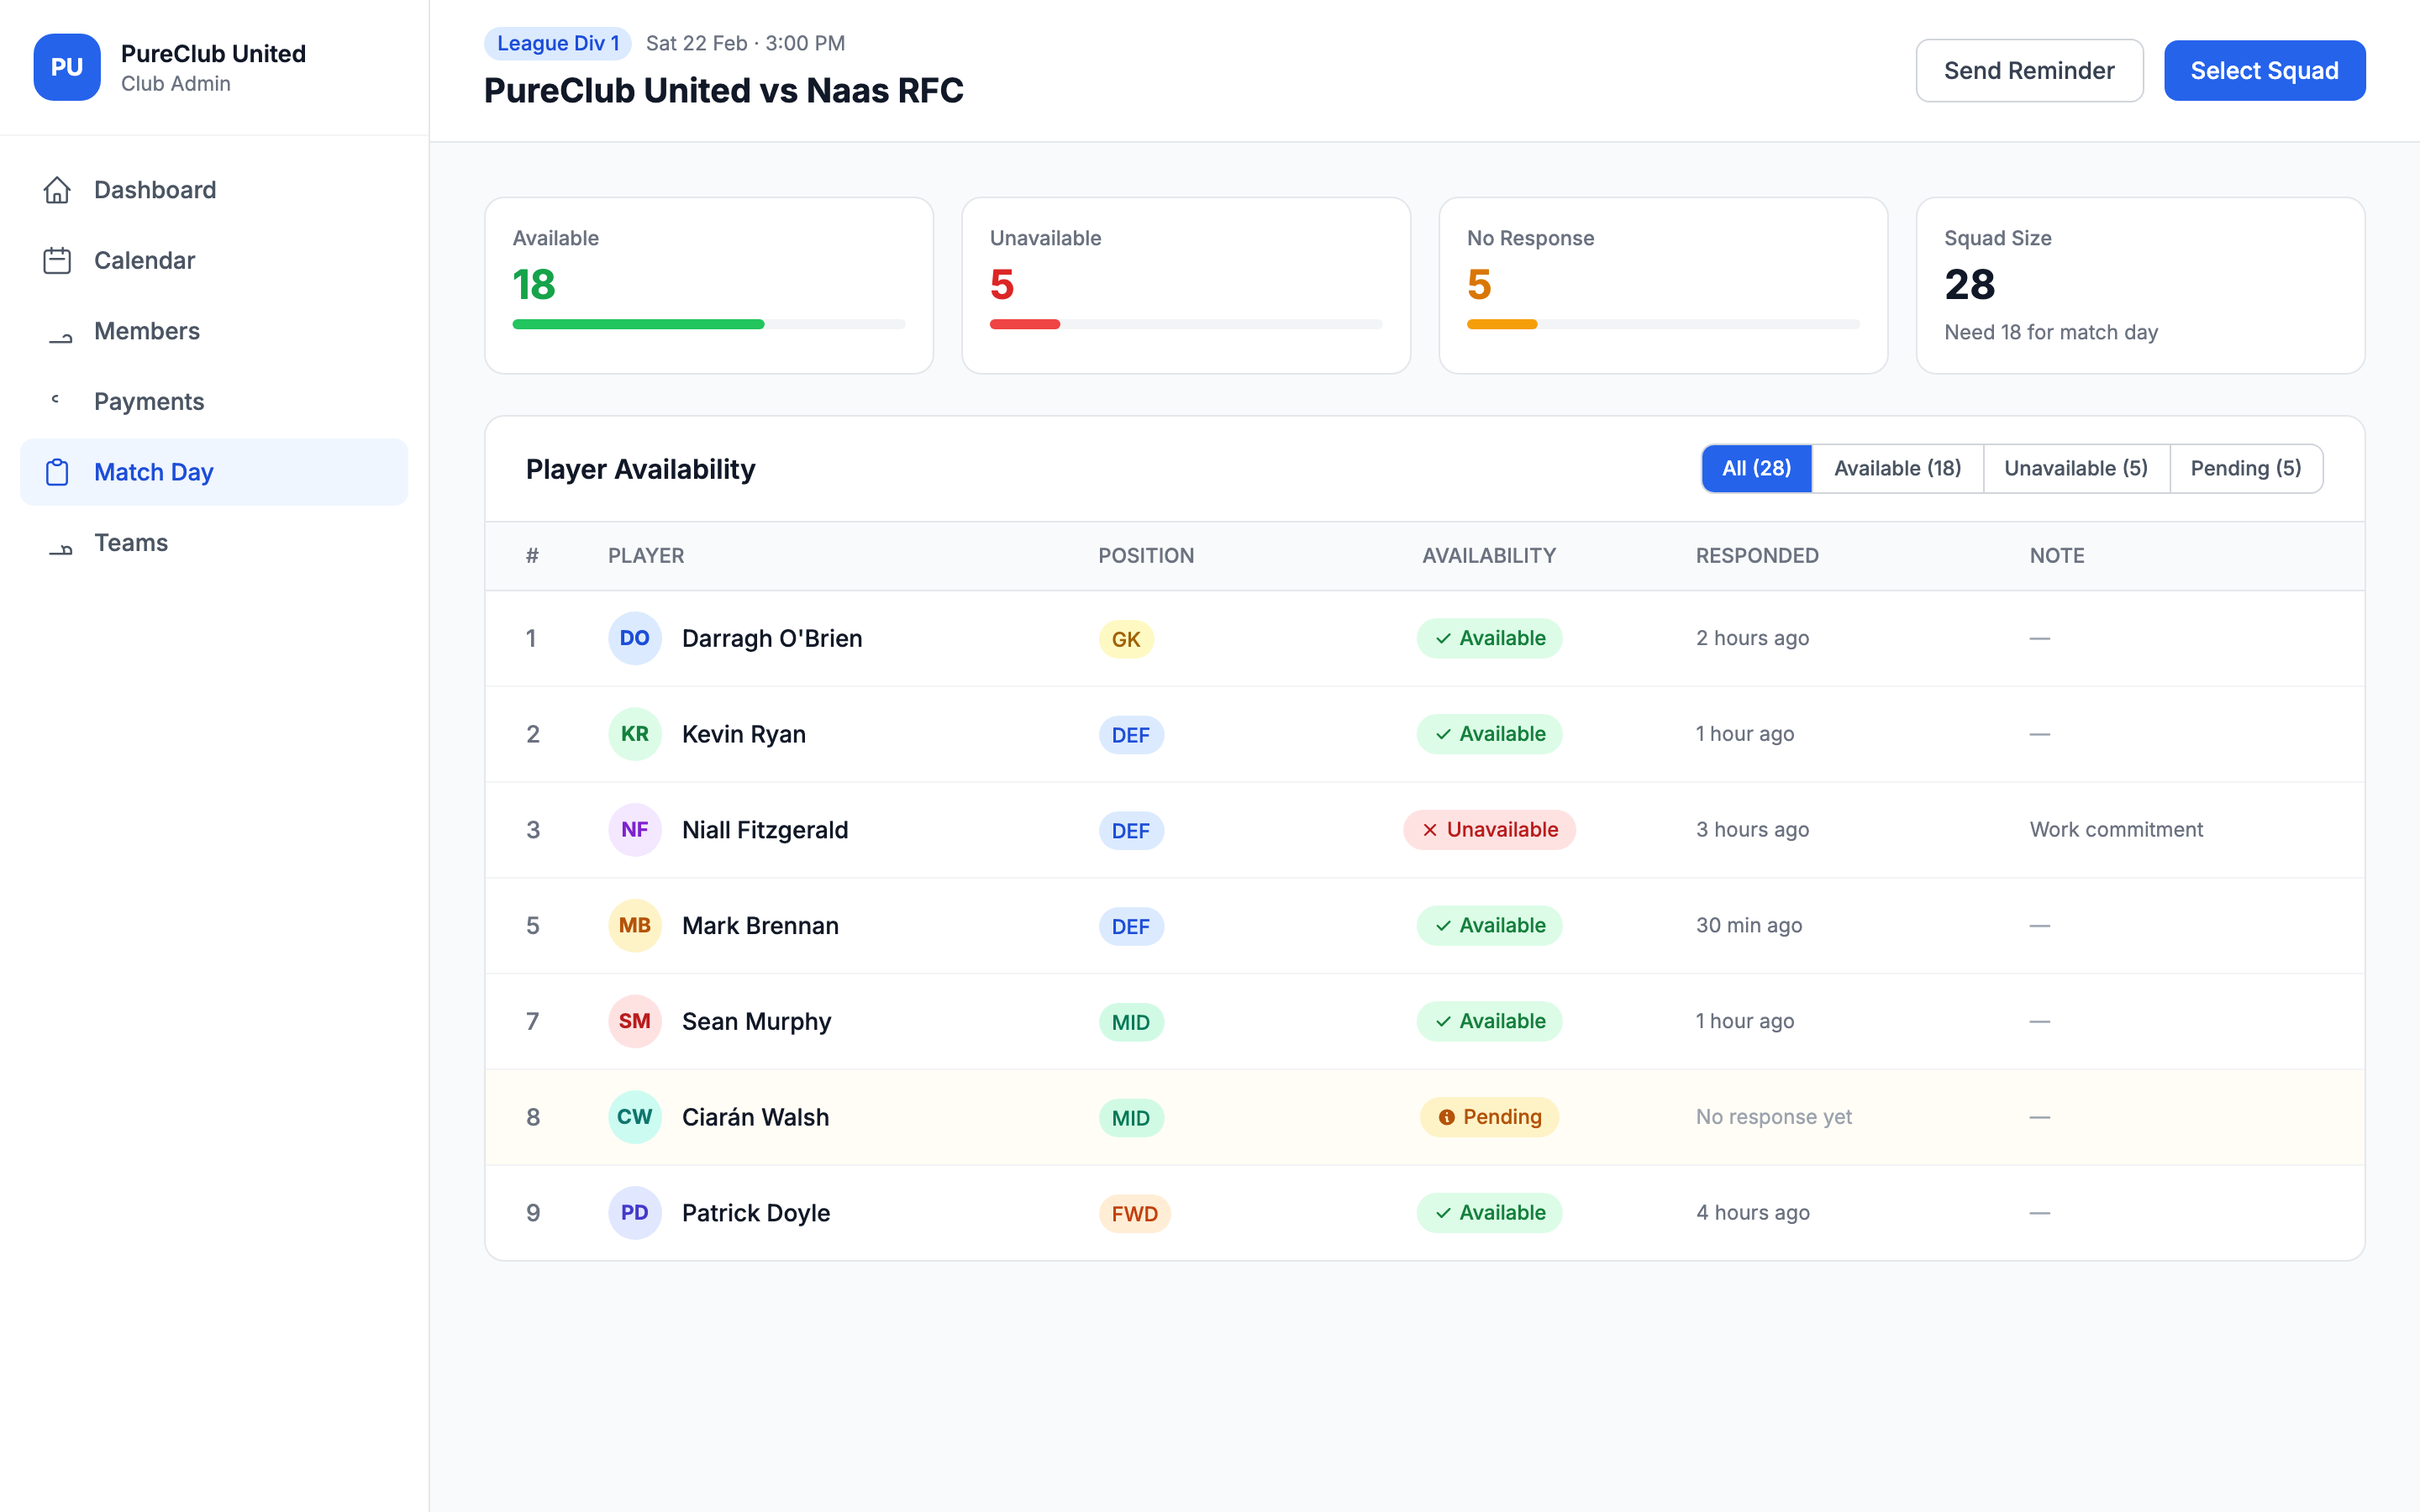This screenshot has height=1512, width=2420.
Task: Click the Calendar icon in sidebar
Action: click(x=57, y=261)
